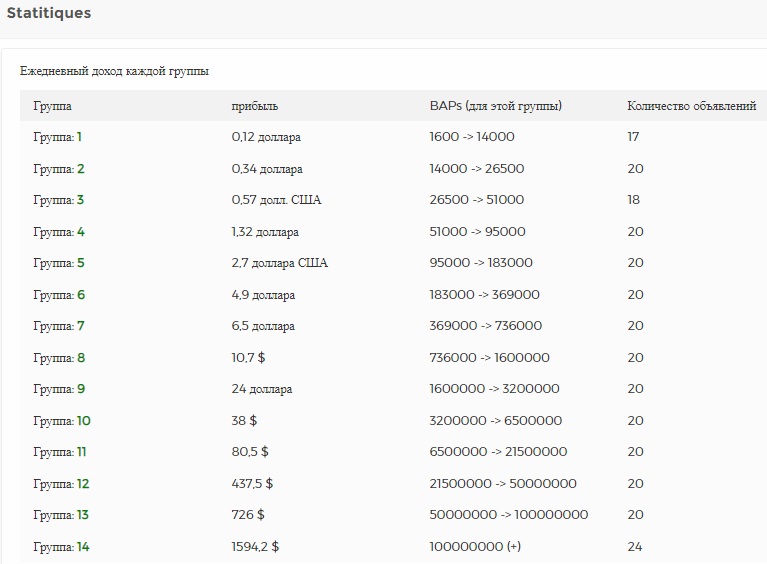767x564 pixels.
Task: Open the Группа 14 link
Action: coord(84,547)
